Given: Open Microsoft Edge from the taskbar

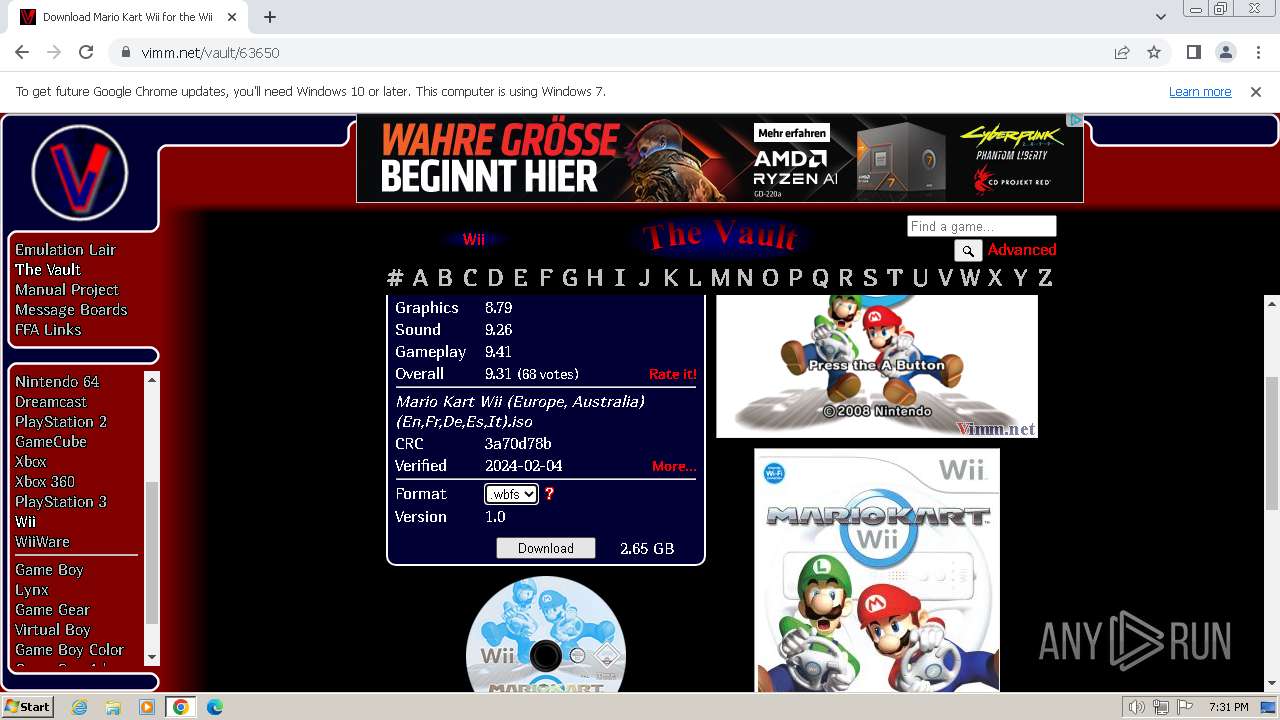Looking at the screenshot, I should (x=215, y=707).
